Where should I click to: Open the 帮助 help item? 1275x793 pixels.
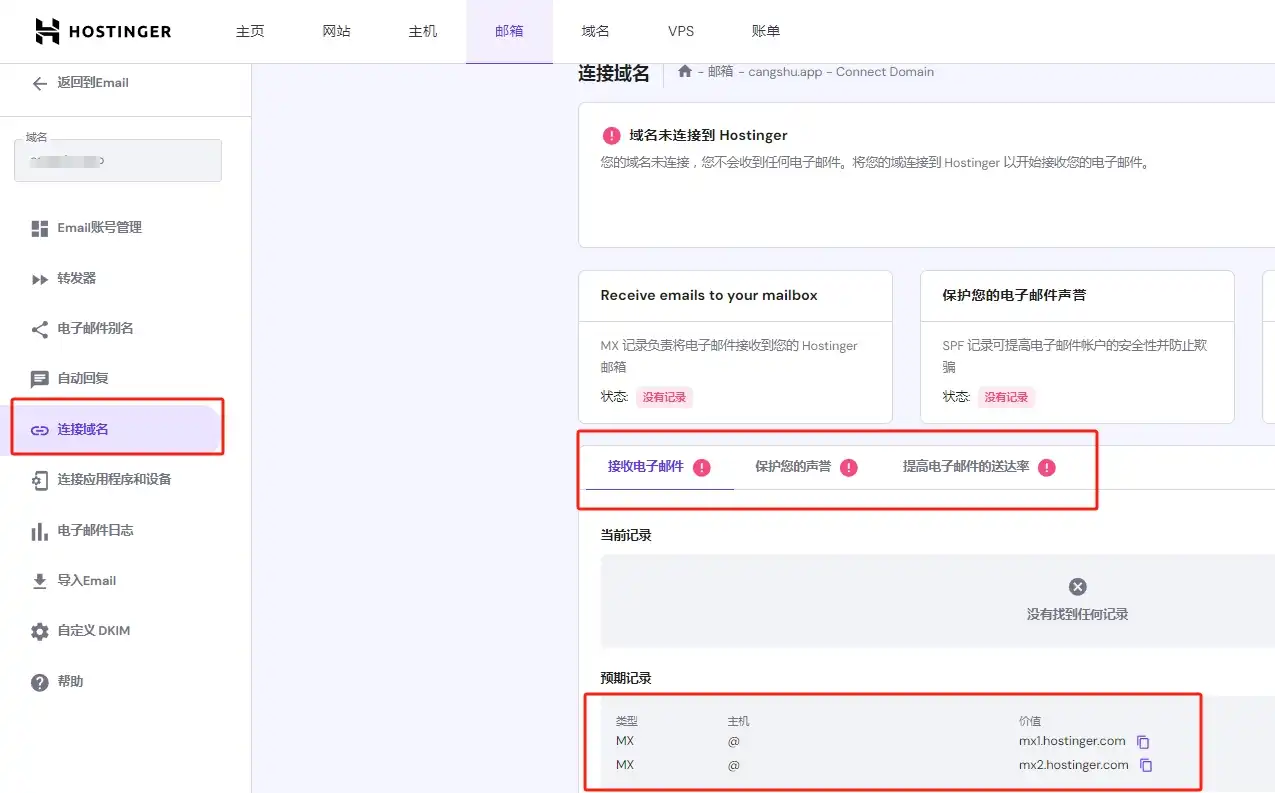click(x=40, y=682)
